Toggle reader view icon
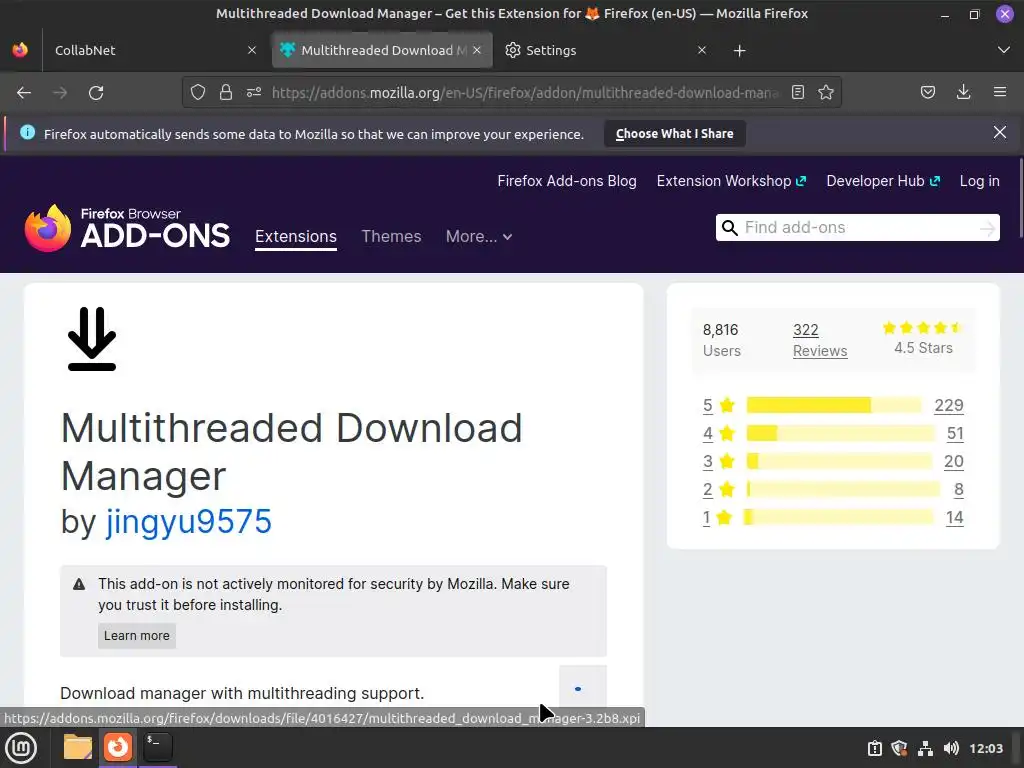This screenshot has height=768, width=1024. (x=797, y=92)
